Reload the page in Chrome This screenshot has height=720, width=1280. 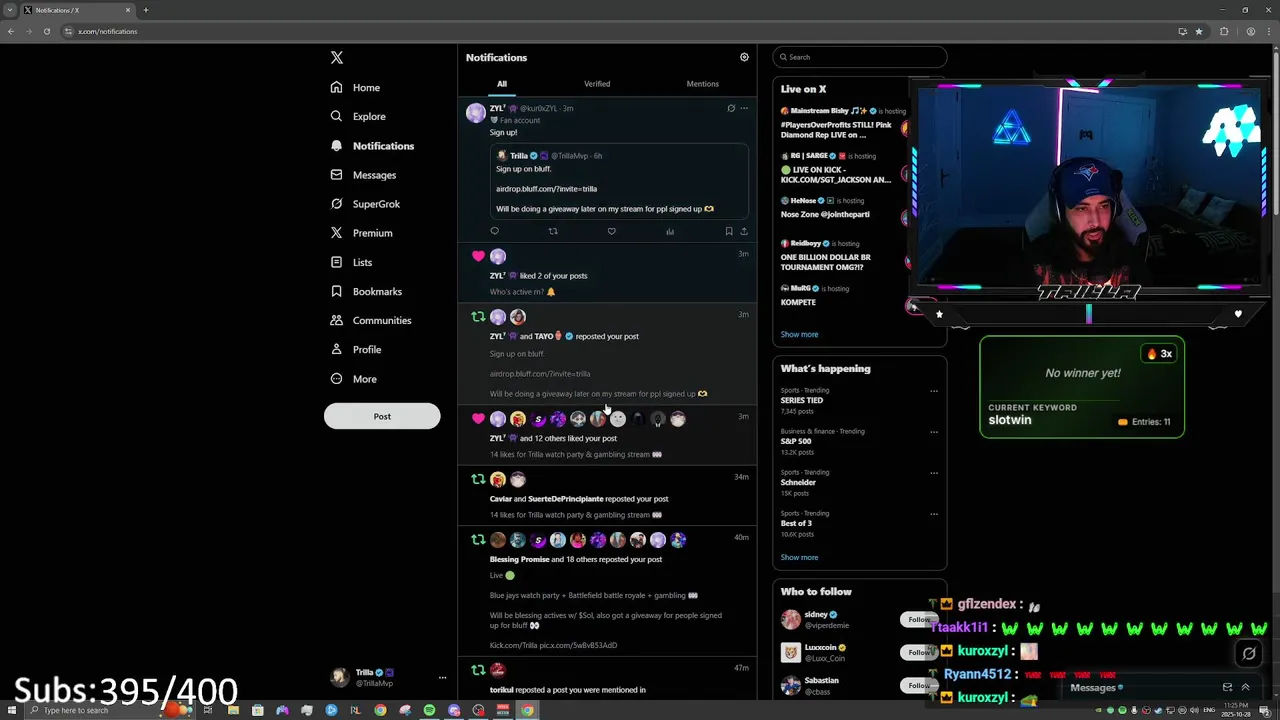click(x=47, y=31)
